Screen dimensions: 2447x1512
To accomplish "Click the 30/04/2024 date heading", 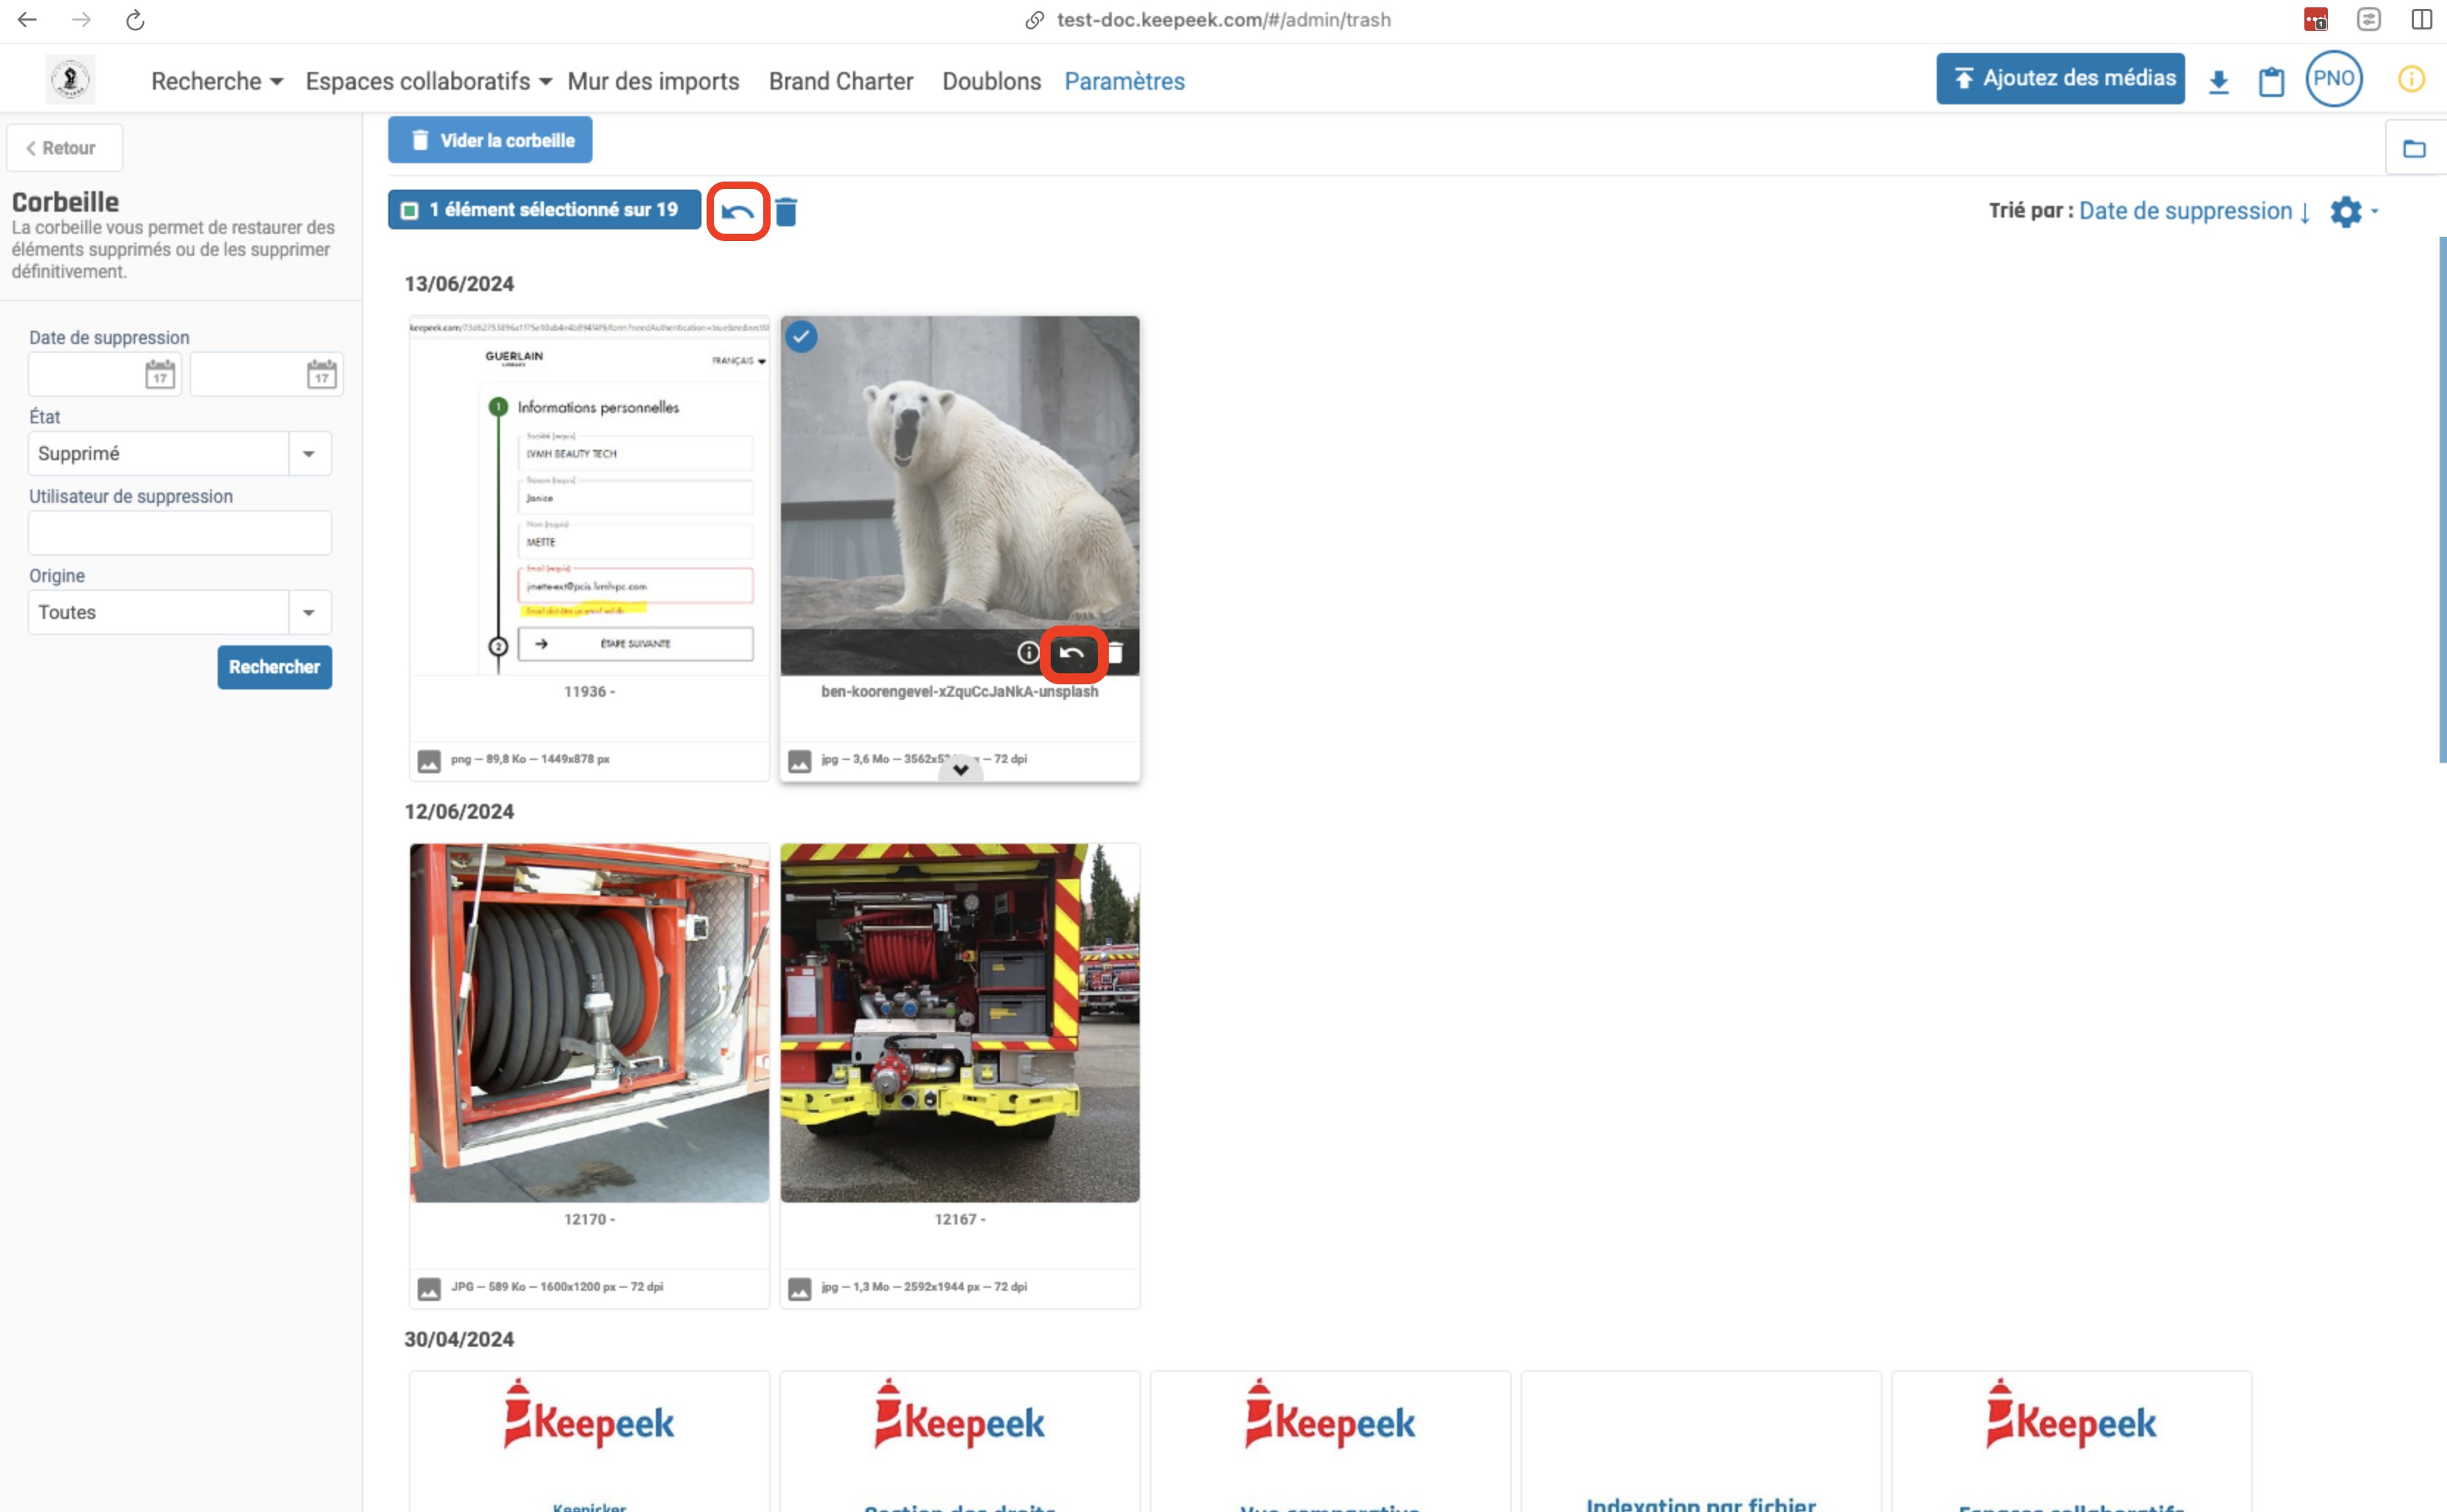I will tap(459, 1339).
